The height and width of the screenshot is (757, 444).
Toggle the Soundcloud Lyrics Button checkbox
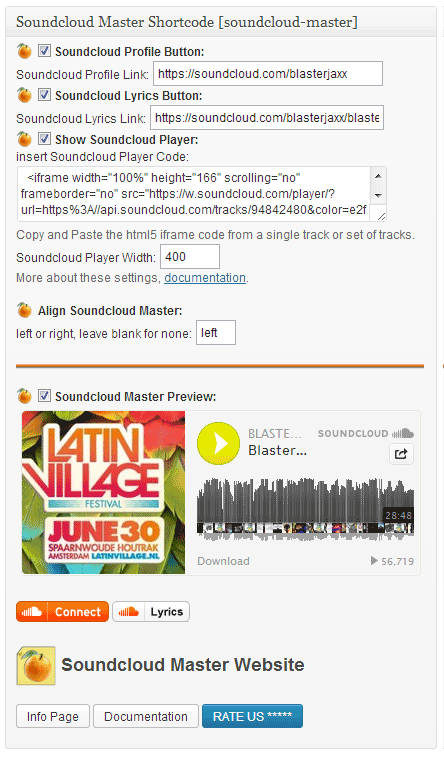coord(44,95)
